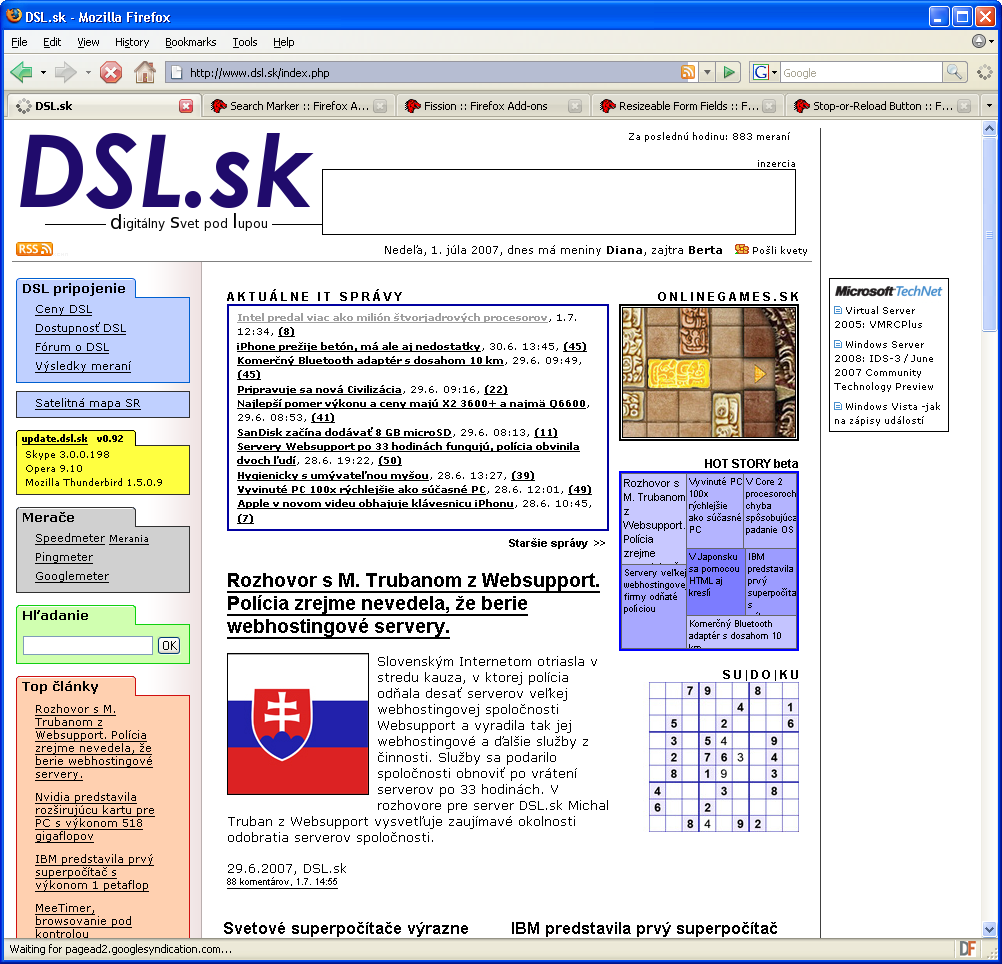Click the green Back arrow button
Screen dimensions: 1002x964
[21, 72]
